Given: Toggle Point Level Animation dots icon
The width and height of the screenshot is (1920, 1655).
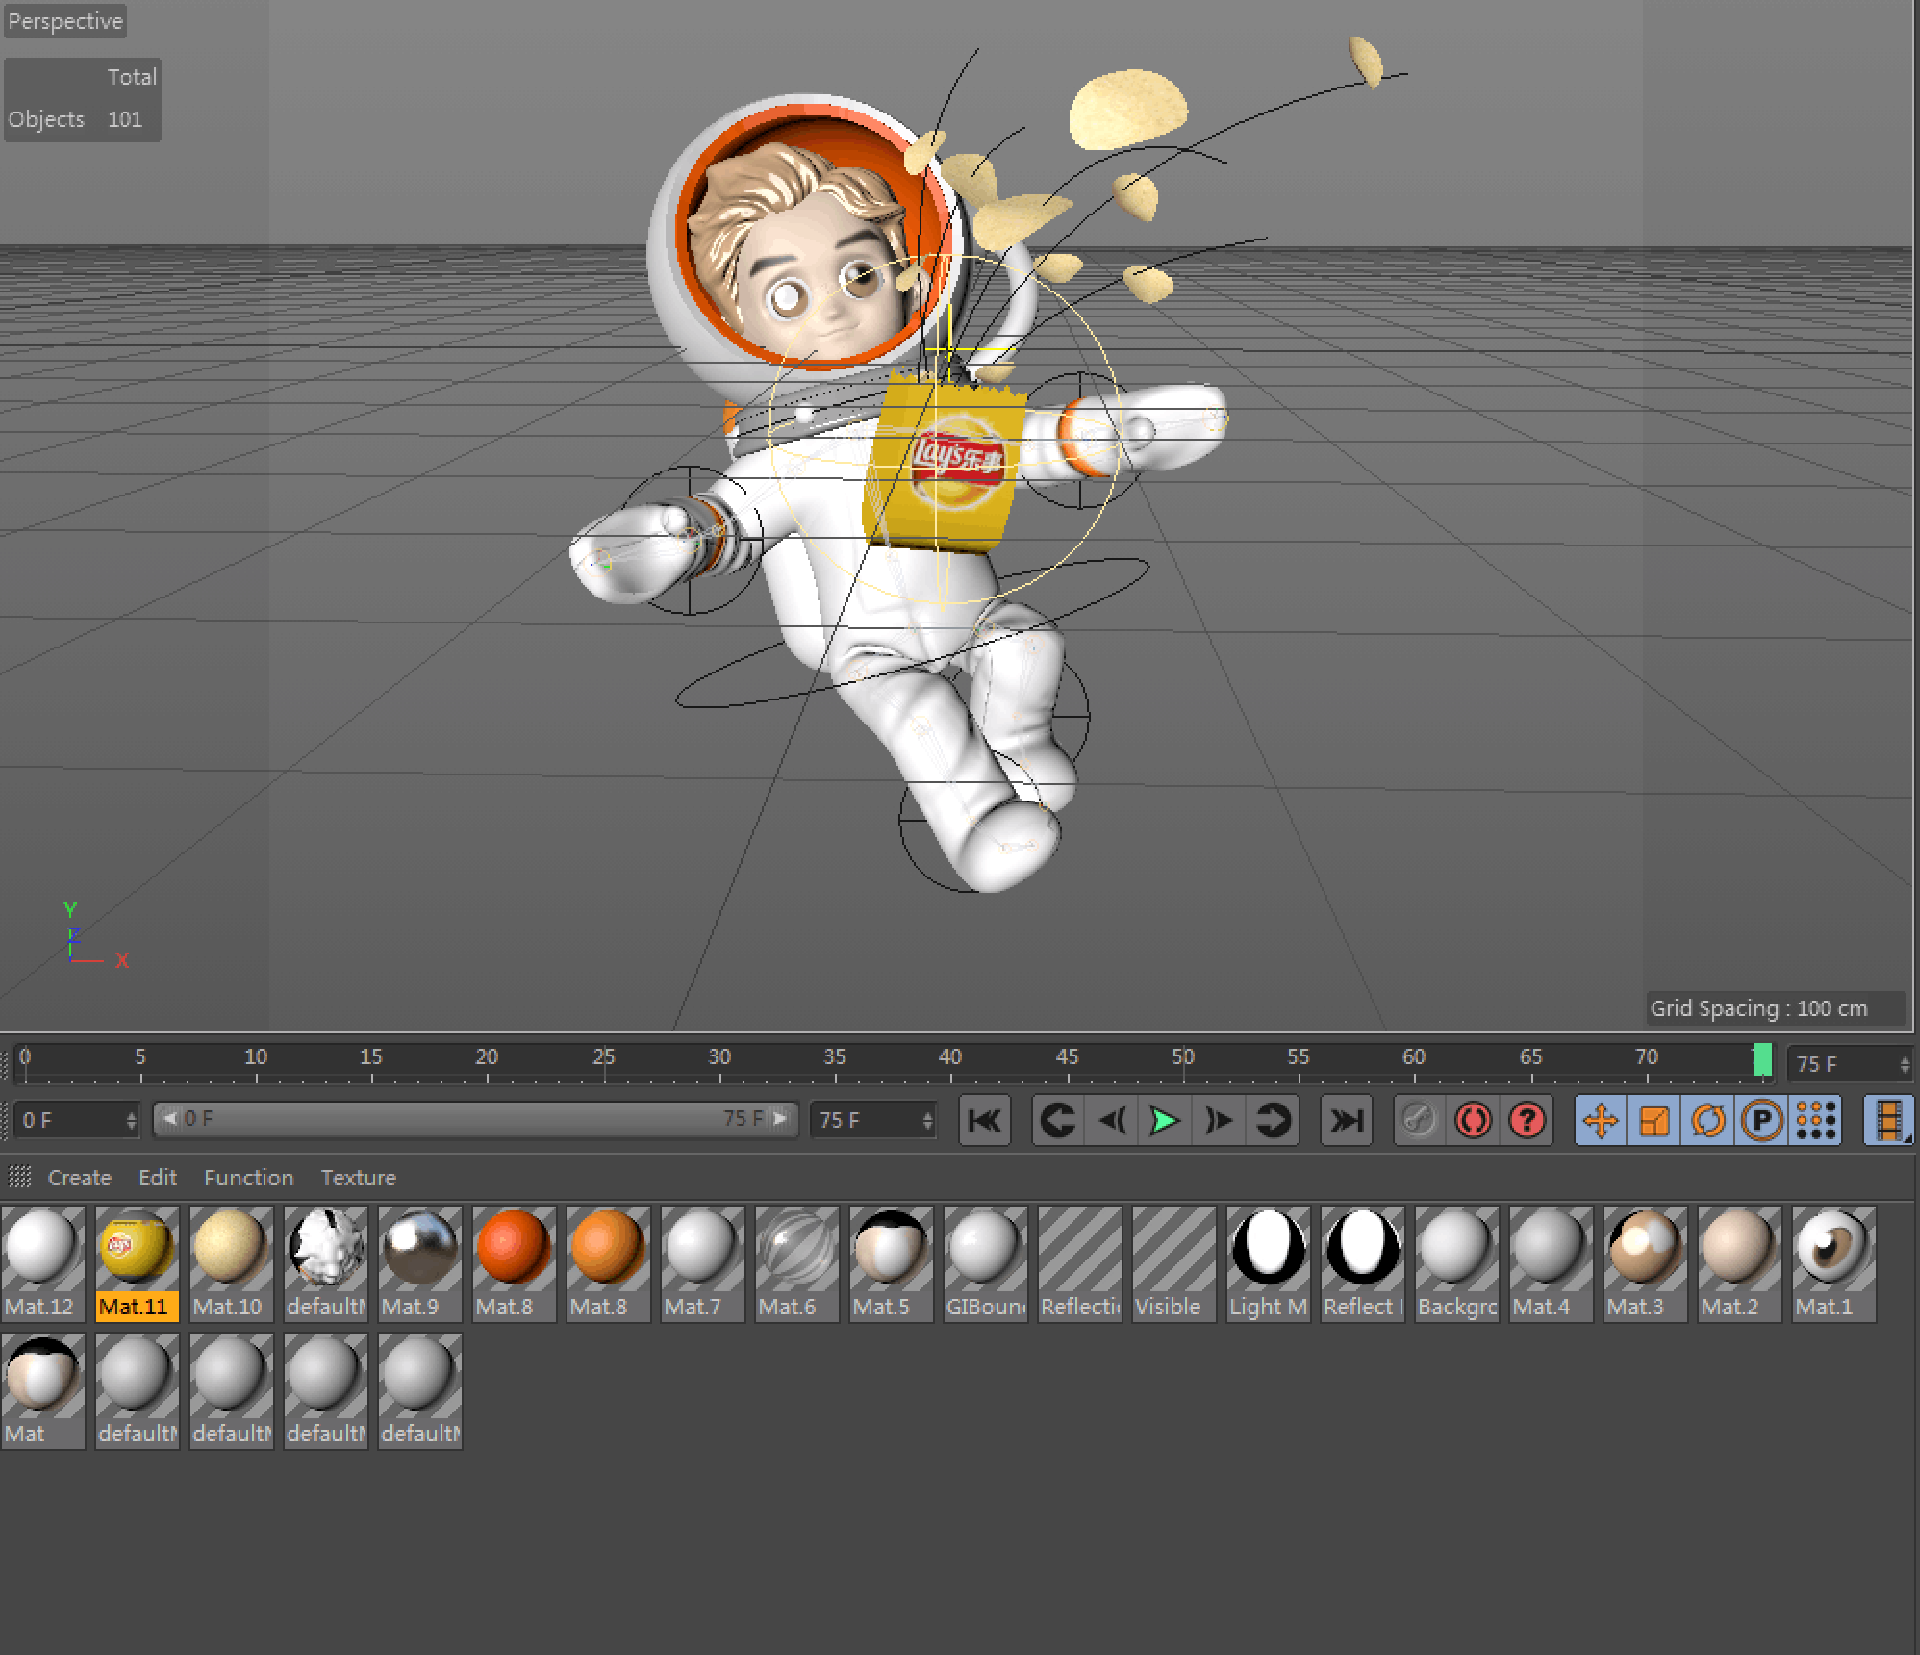Looking at the screenshot, I should tap(1816, 1120).
